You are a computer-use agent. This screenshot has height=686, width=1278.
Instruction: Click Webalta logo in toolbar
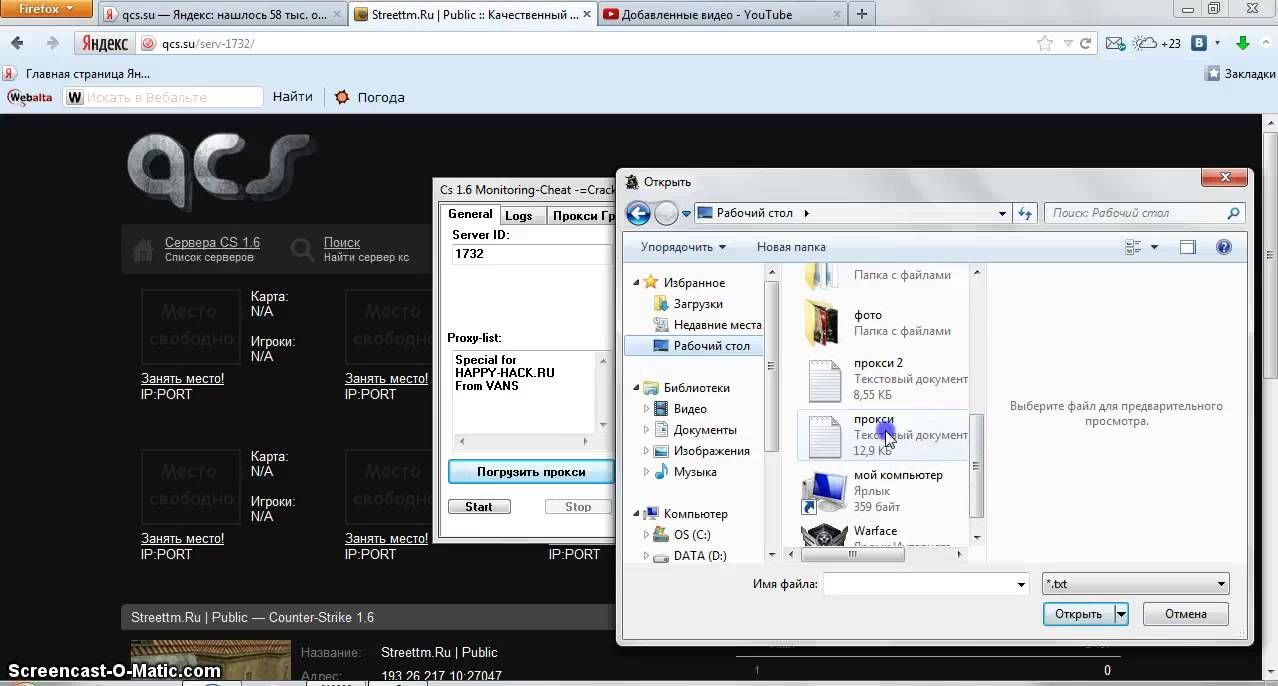coord(30,97)
